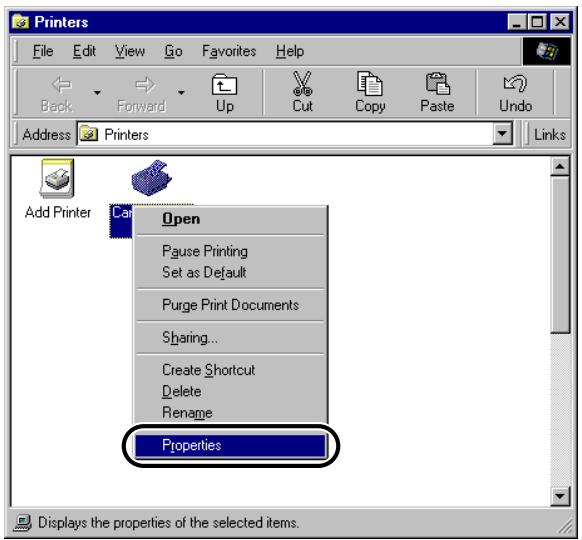Choose Properties in the context menu
Viewport: 582px width, 540px height.
click(230, 445)
